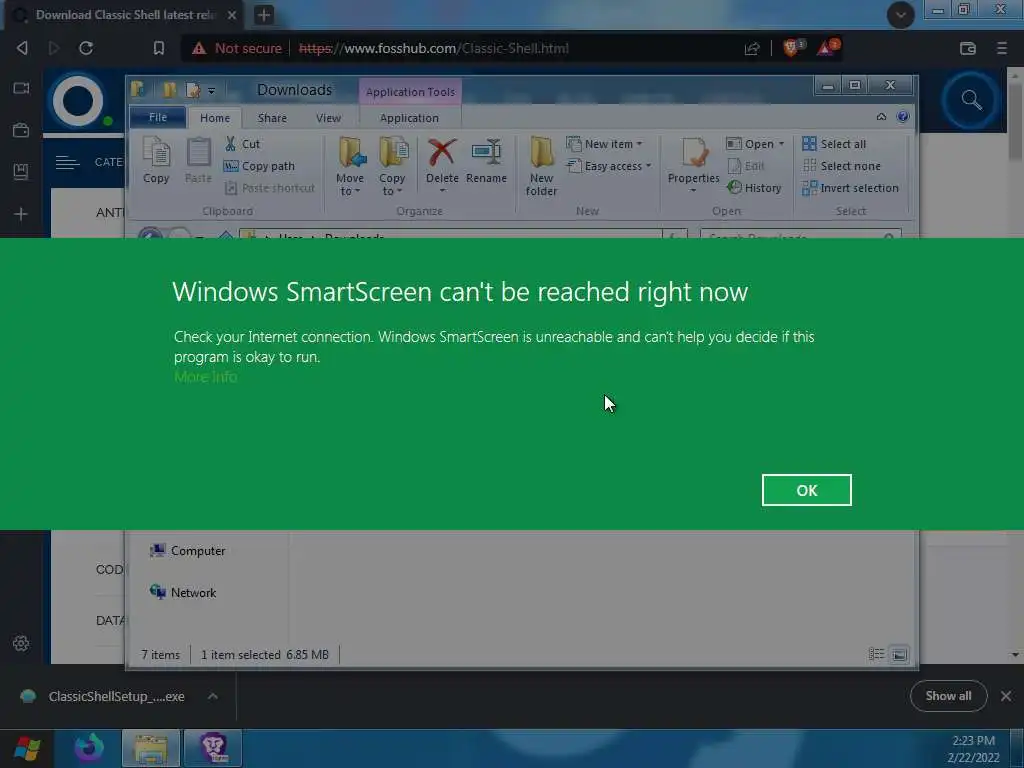The width and height of the screenshot is (1024, 768).
Task: Click Select none in Select group
Action: click(842, 166)
